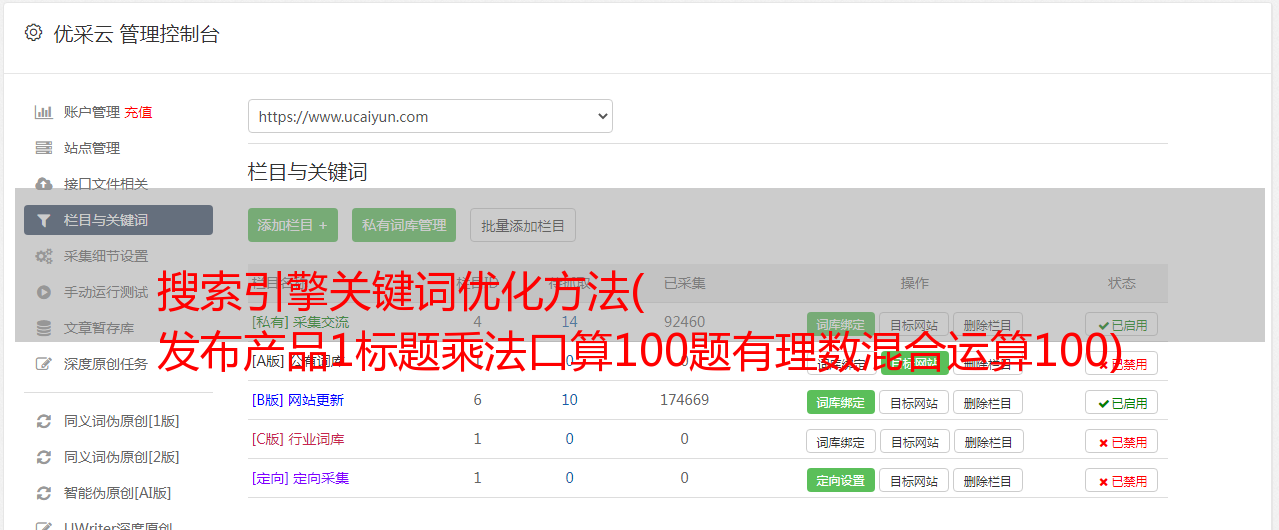
Task: Open the [B版] 网站更新 column link
Action: point(298,400)
